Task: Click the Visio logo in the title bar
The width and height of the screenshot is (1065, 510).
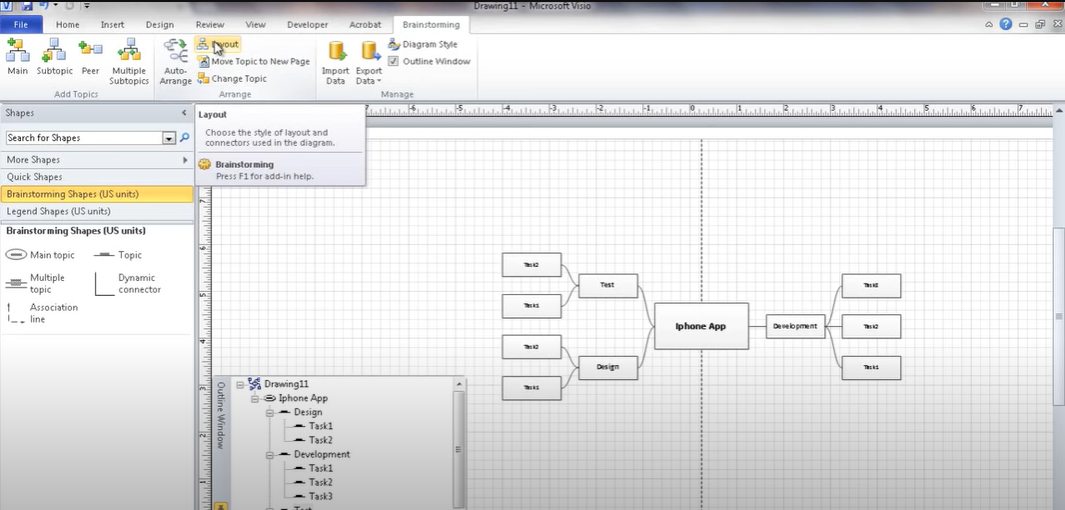Action: [7, 6]
